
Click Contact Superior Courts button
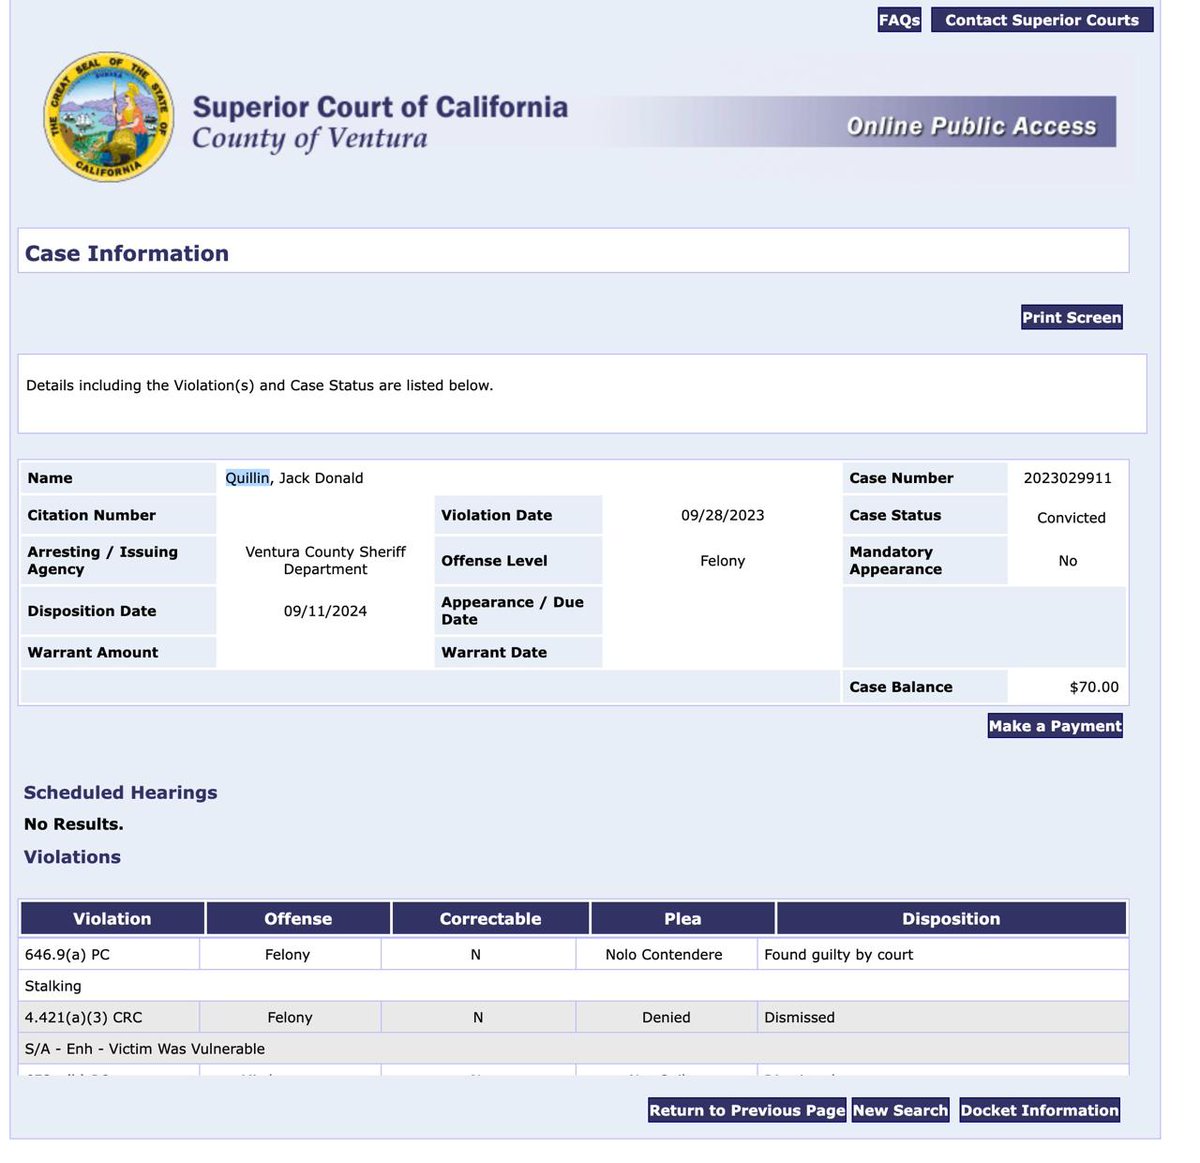tap(1042, 20)
